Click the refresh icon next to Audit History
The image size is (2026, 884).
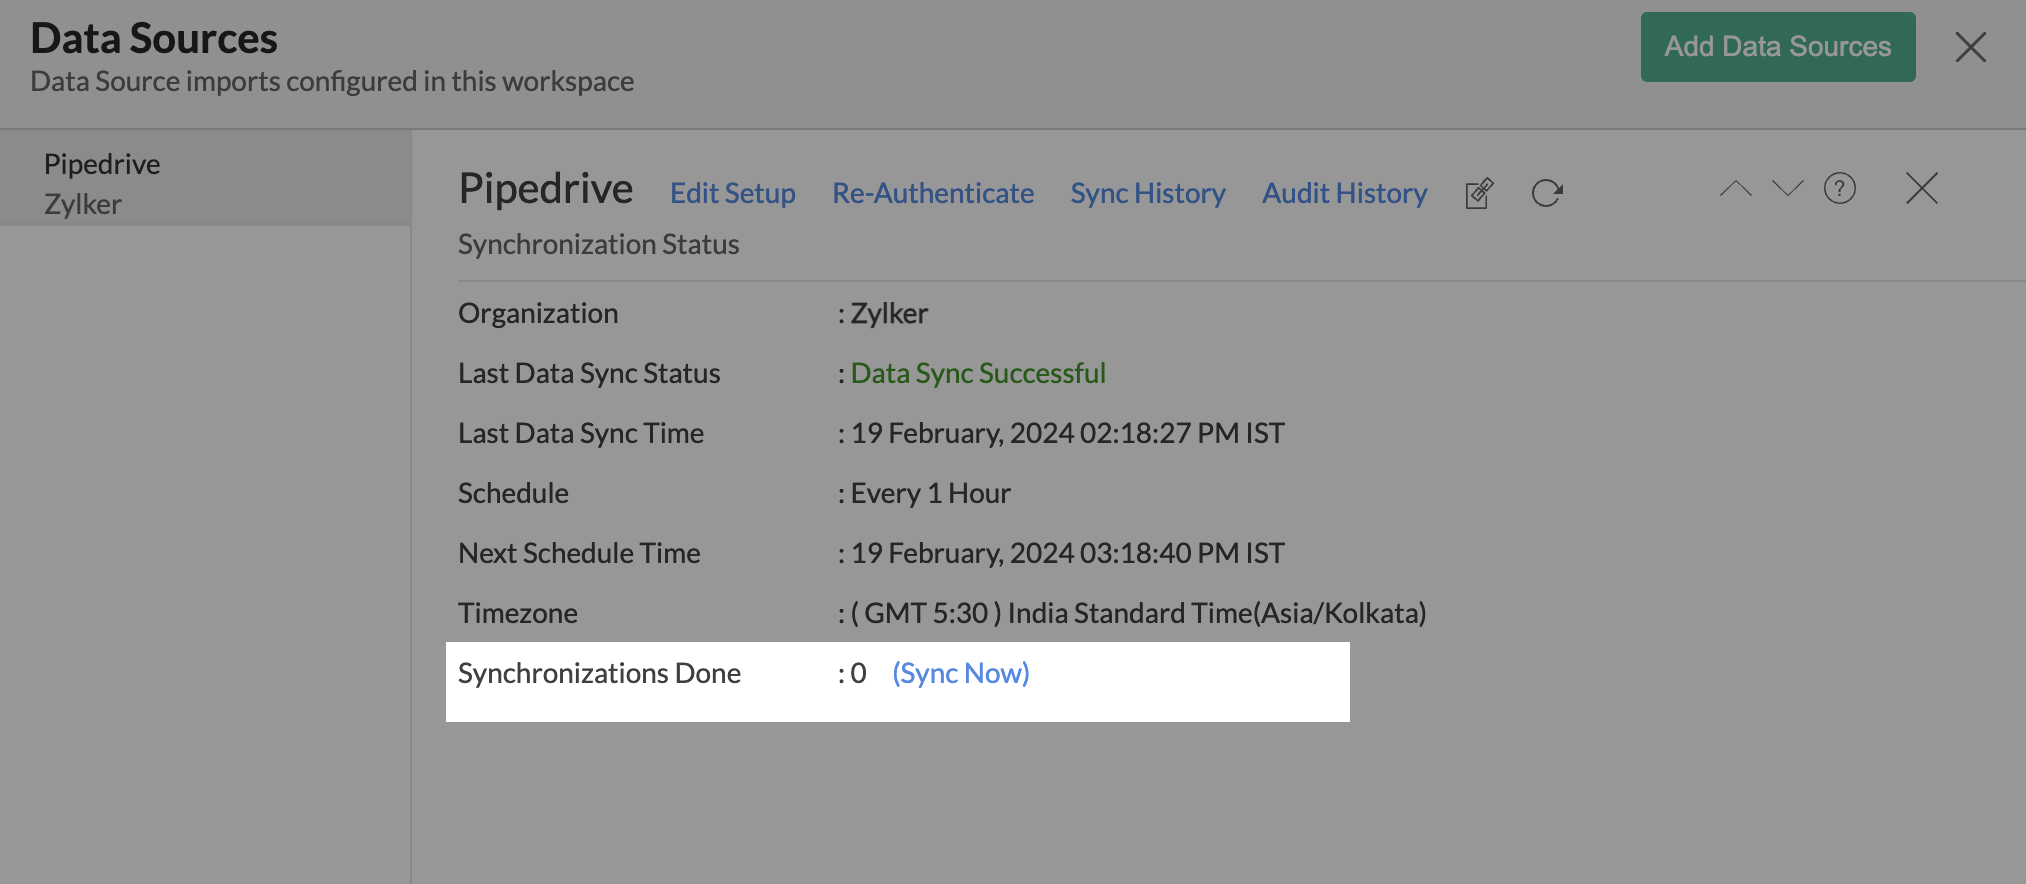click(1547, 193)
